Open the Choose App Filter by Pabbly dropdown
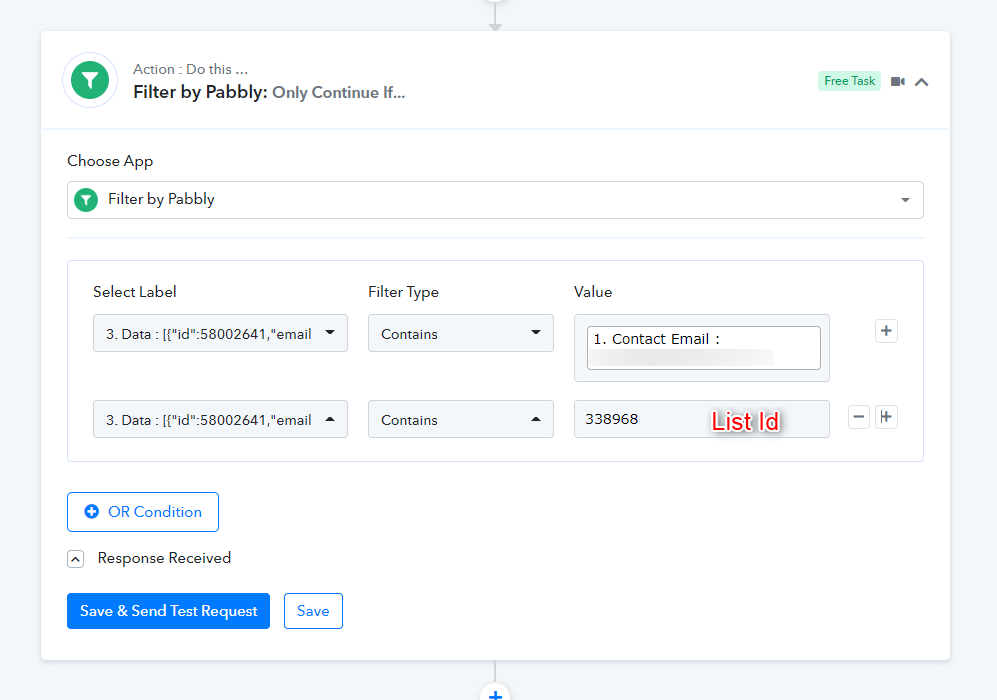 (495, 200)
